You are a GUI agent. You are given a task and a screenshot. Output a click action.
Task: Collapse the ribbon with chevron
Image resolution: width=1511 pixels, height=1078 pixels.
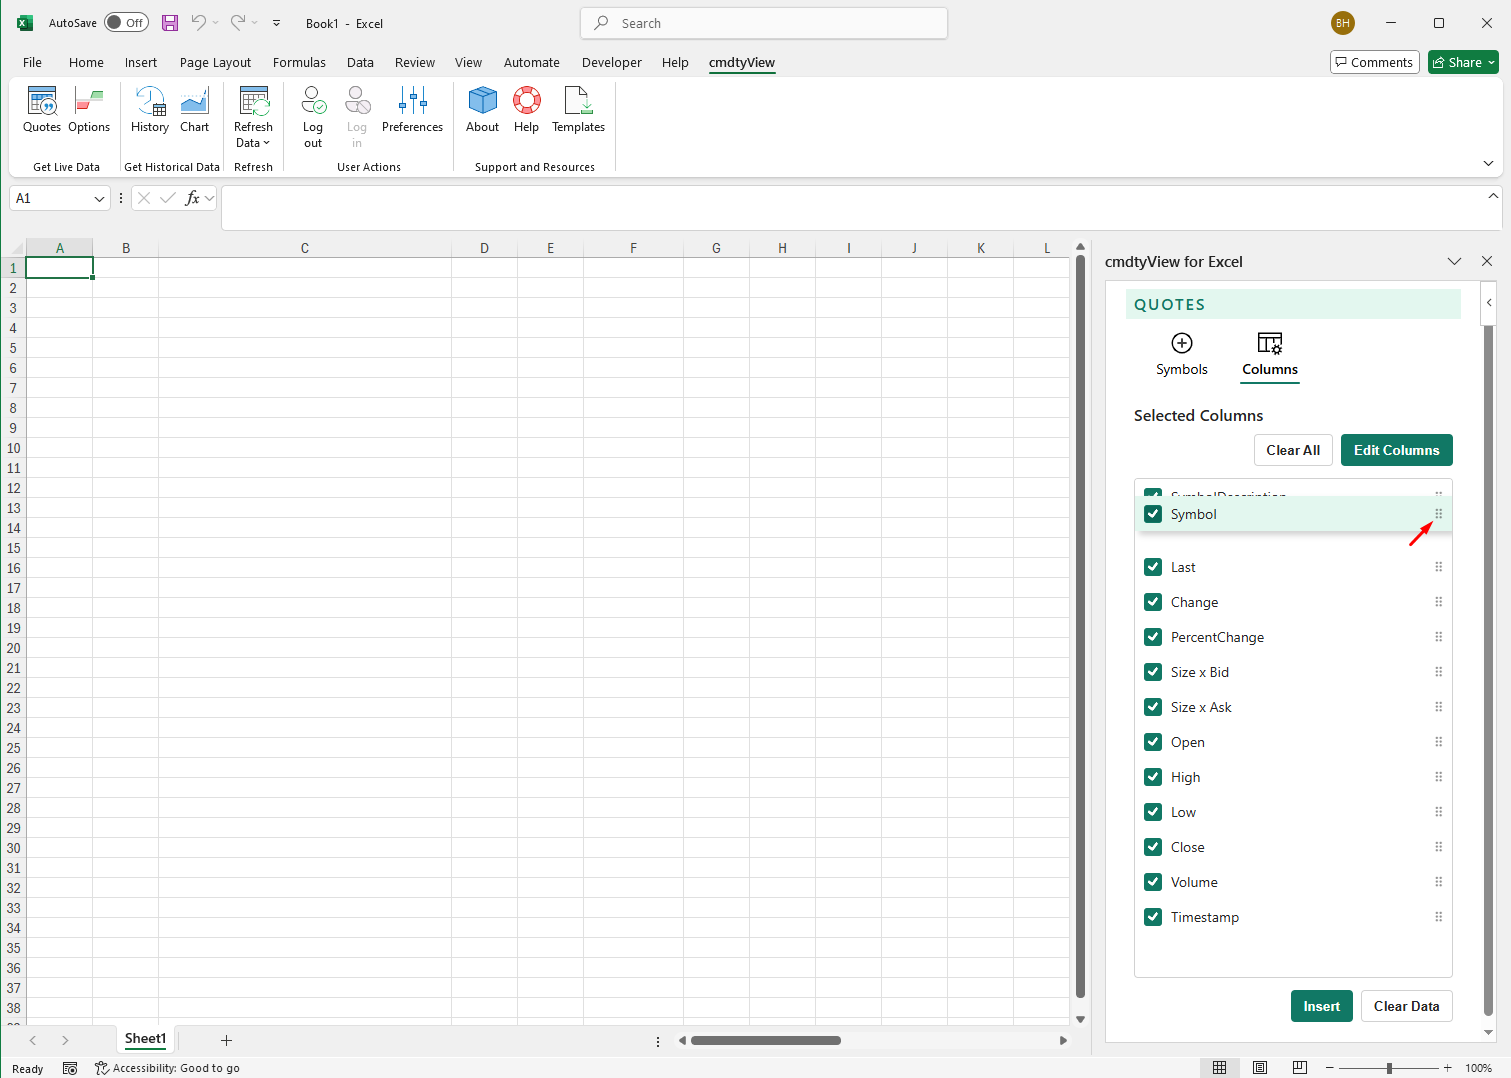[x=1488, y=163]
